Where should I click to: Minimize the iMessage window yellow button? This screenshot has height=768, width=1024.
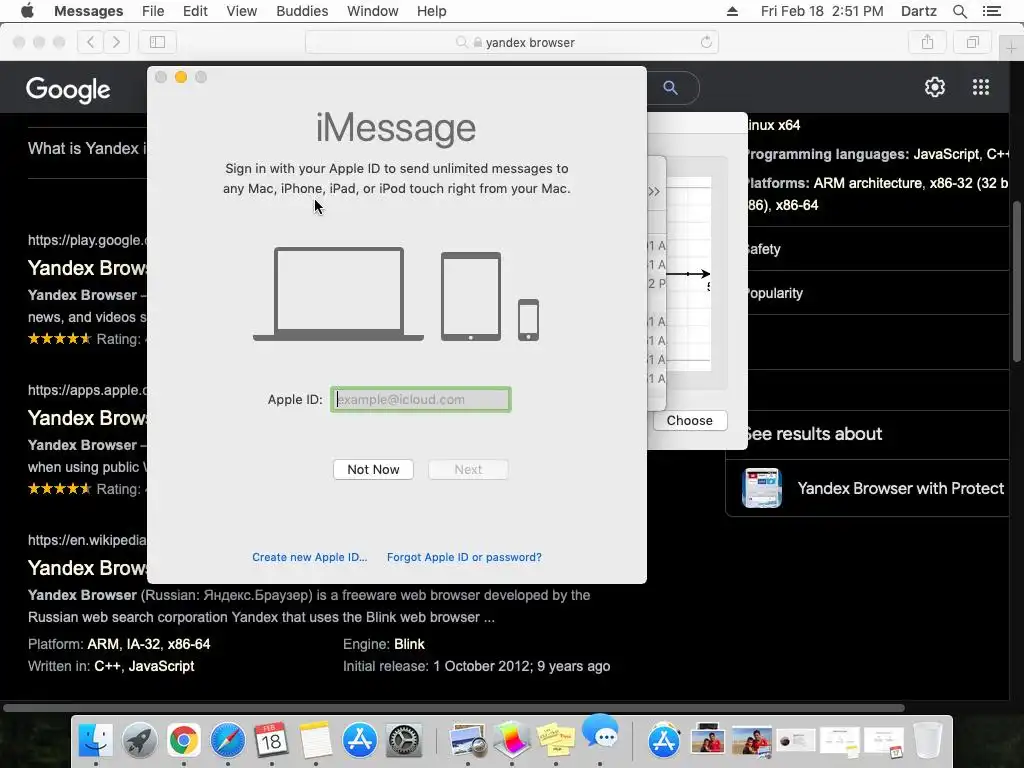pos(181,77)
